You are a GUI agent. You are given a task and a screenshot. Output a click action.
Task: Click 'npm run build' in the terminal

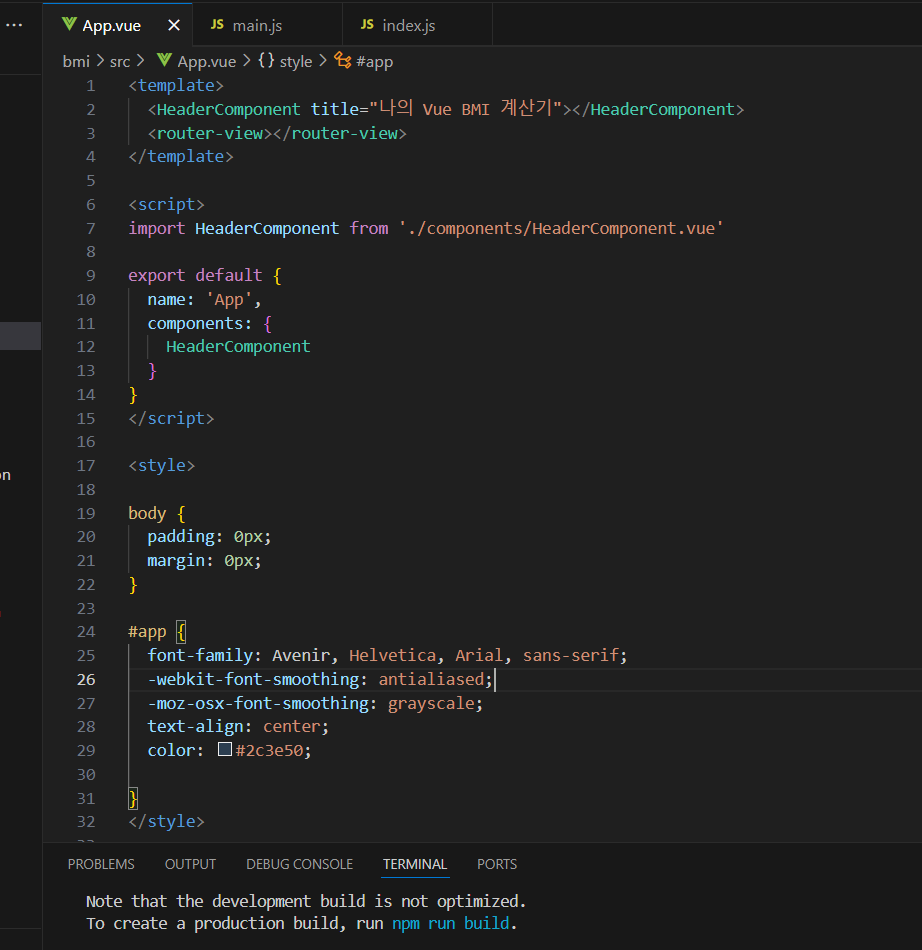pos(451,923)
